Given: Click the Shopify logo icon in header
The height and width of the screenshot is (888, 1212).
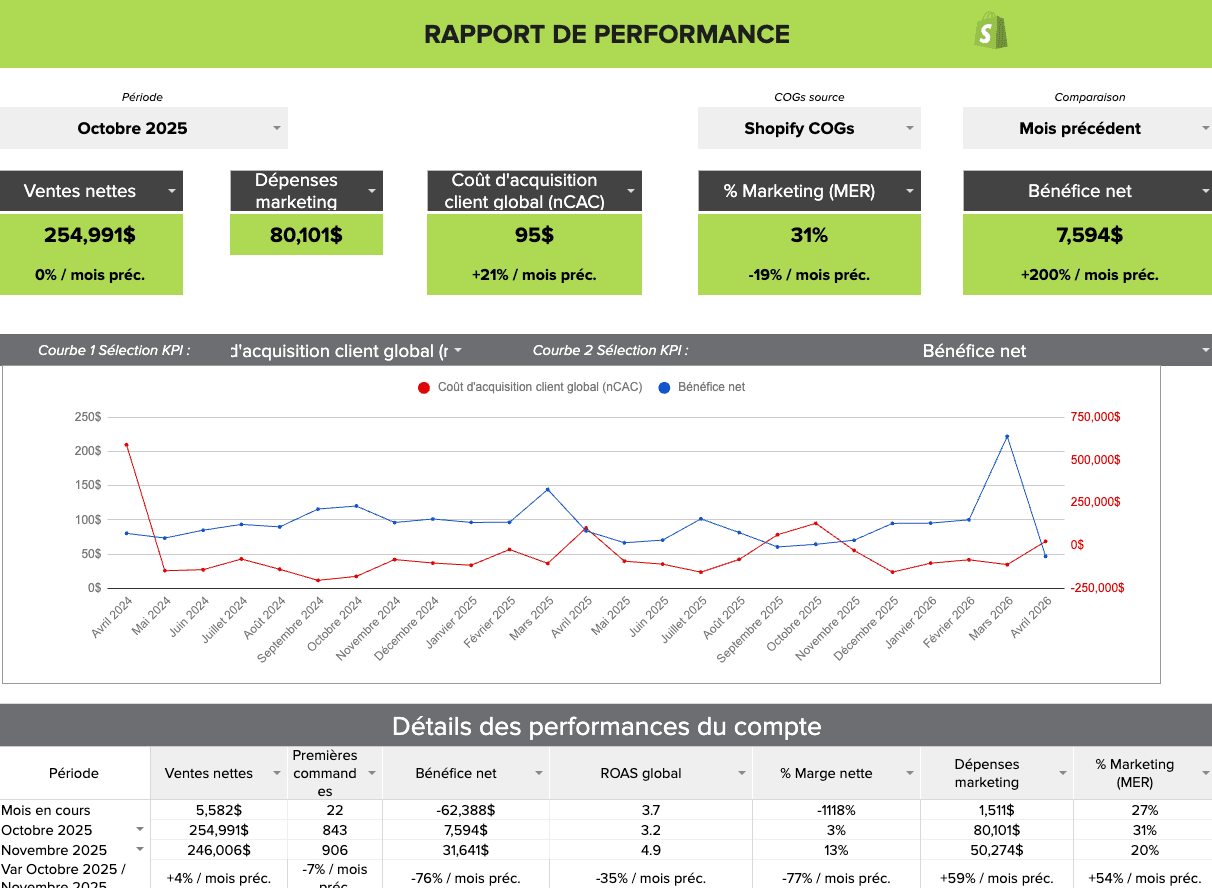Looking at the screenshot, I should pyautogui.click(x=990, y=33).
